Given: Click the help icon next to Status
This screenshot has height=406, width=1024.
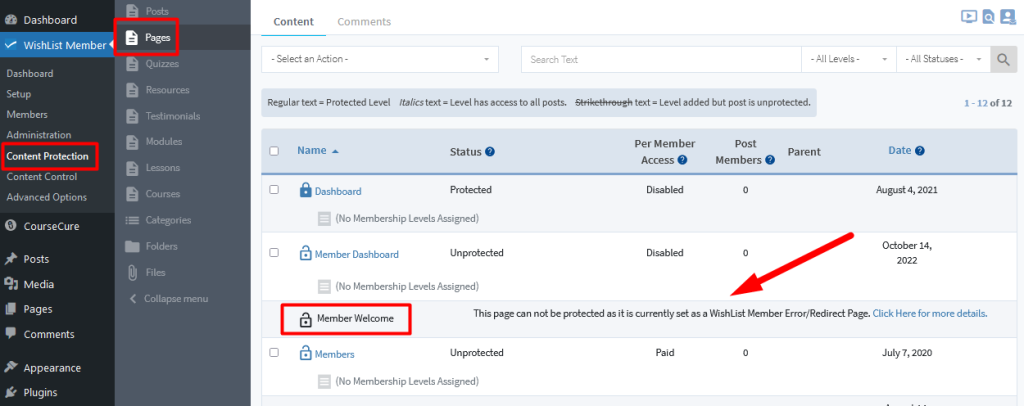Looking at the screenshot, I should click(x=490, y=151).
